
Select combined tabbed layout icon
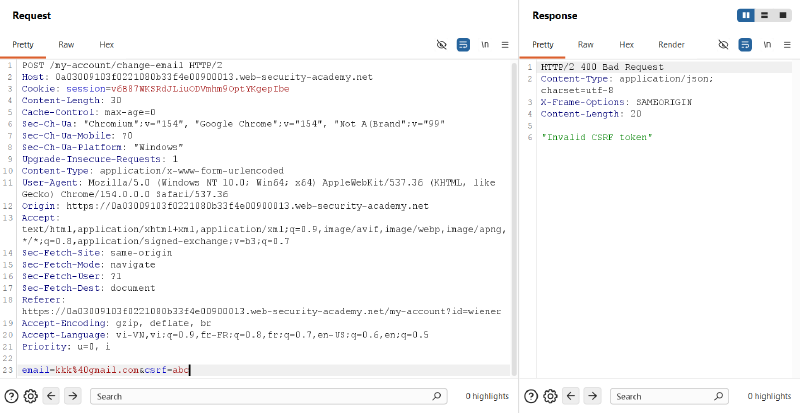coord(783,15)
